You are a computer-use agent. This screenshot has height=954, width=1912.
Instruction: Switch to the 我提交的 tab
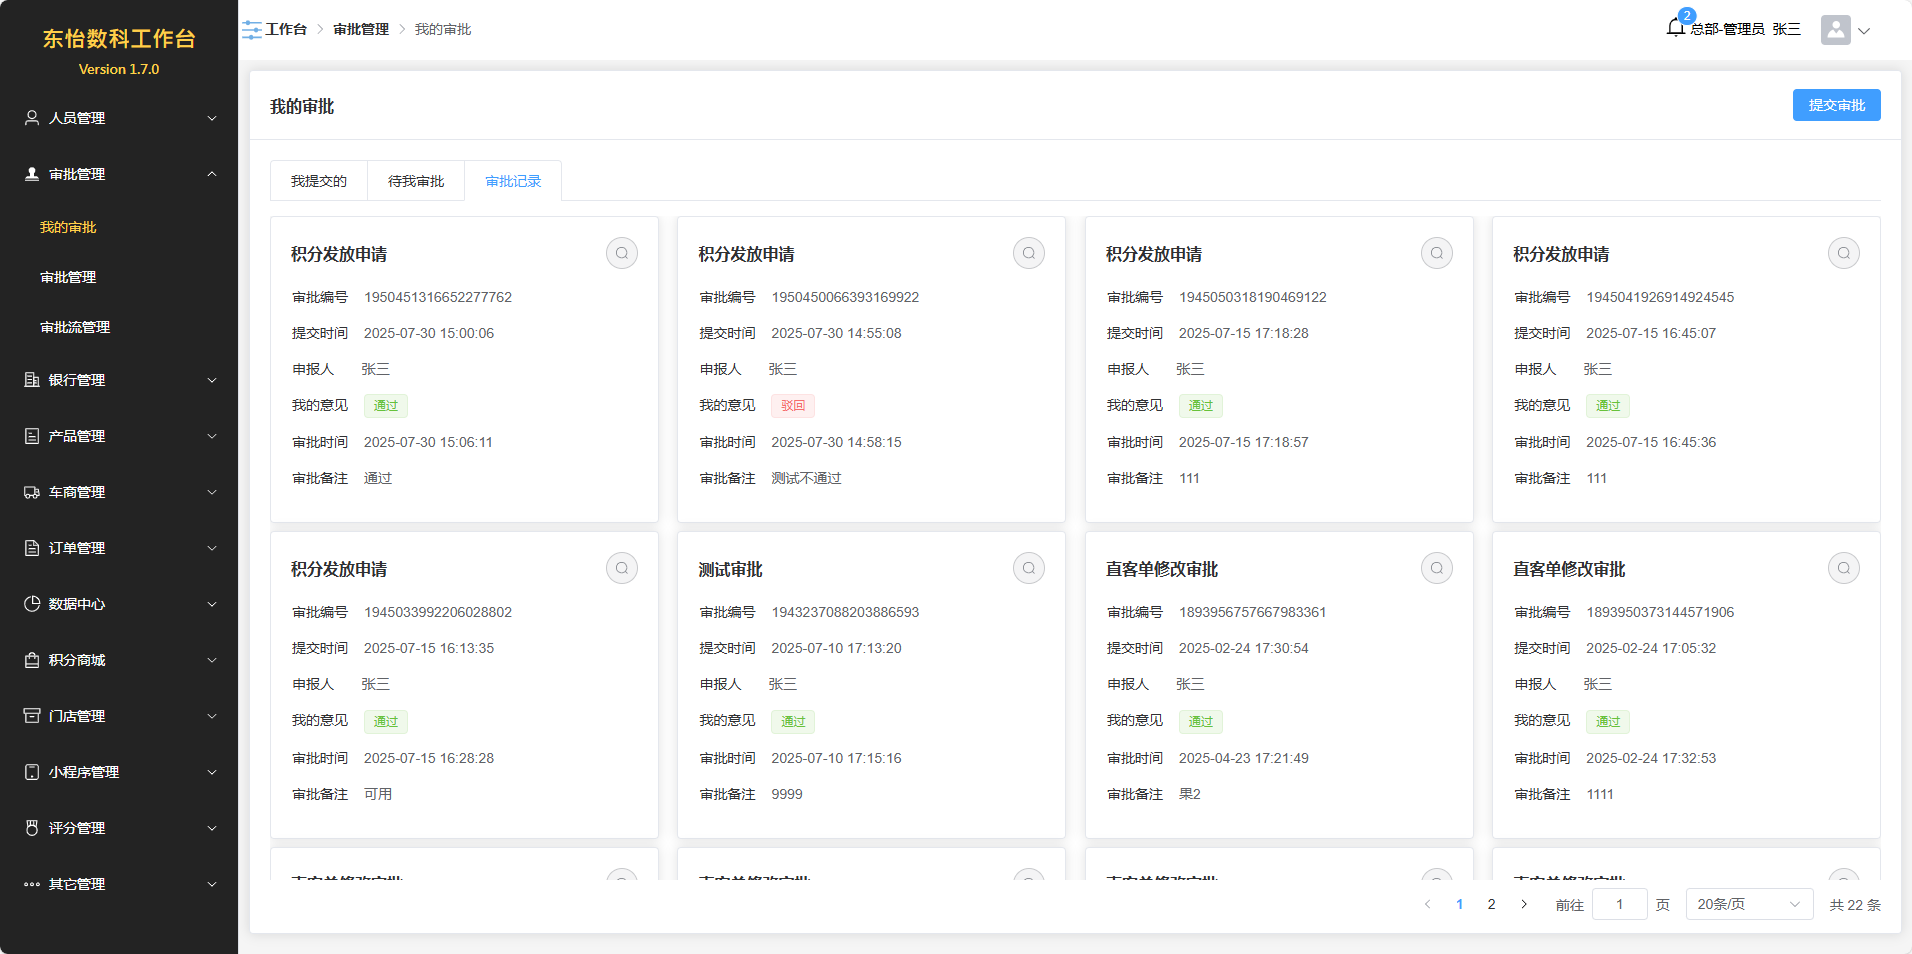319,181
